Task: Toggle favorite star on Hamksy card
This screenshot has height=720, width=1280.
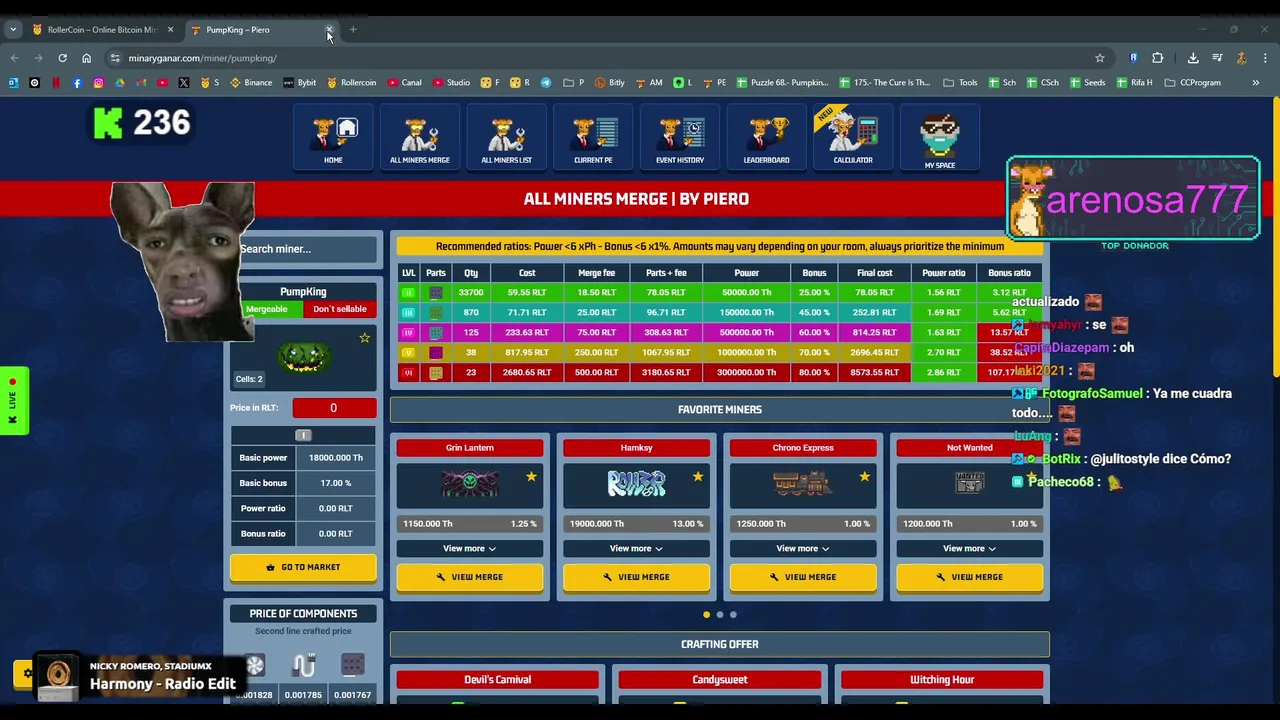Action: click(698, 477)
